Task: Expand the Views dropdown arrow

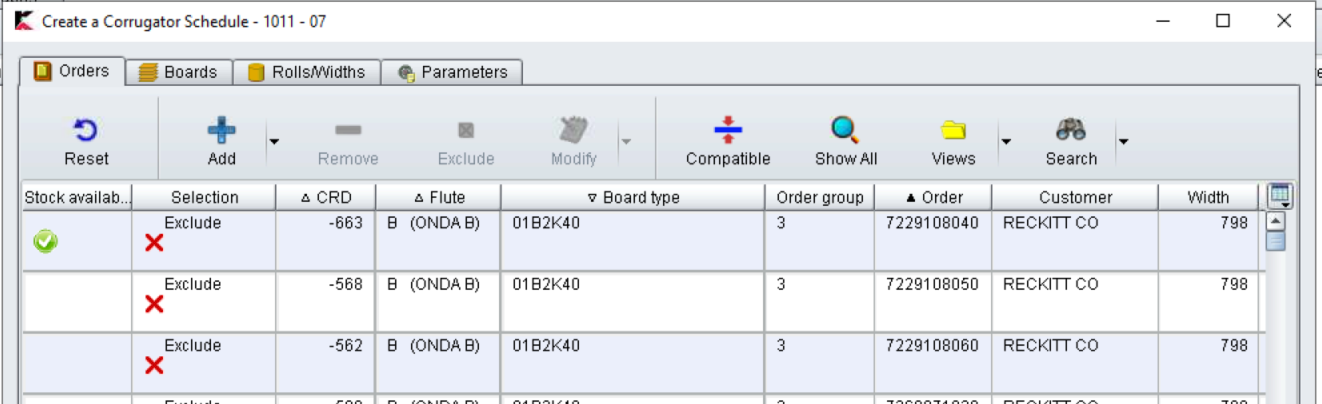Action: pyautogui.click(x=1006, y=142)
